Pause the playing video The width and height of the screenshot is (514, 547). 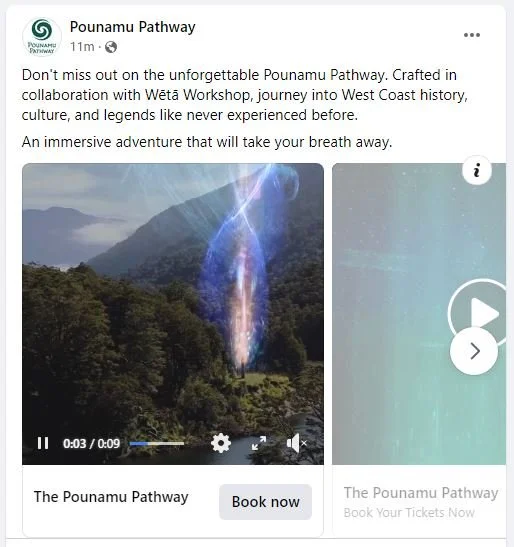tap(43, 443)
